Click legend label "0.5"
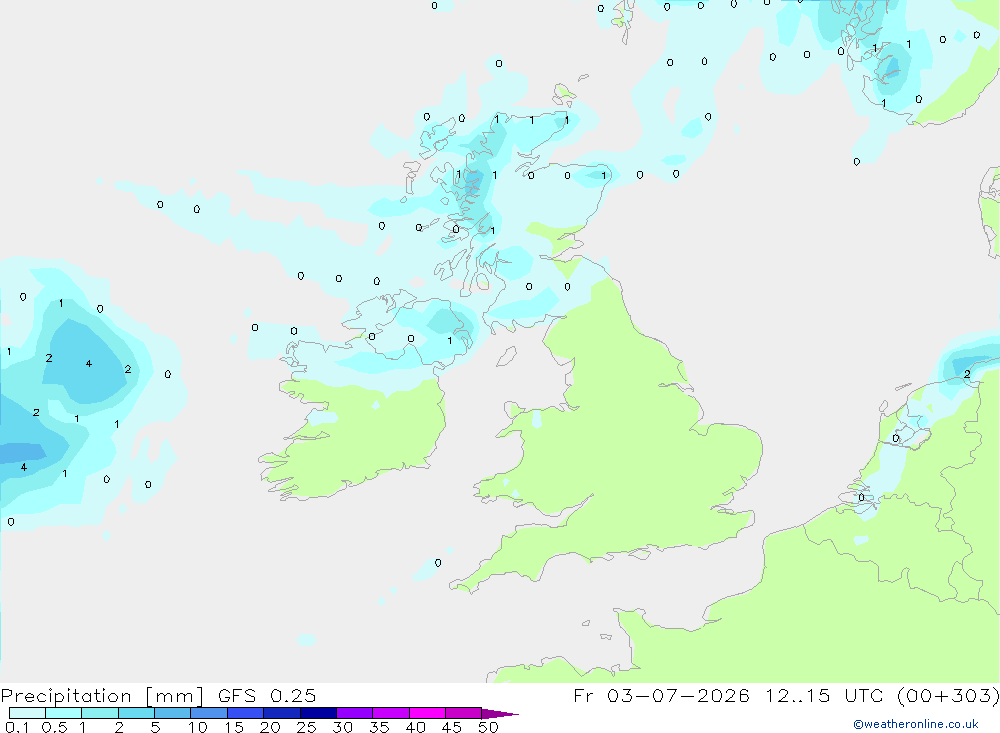 54,727
